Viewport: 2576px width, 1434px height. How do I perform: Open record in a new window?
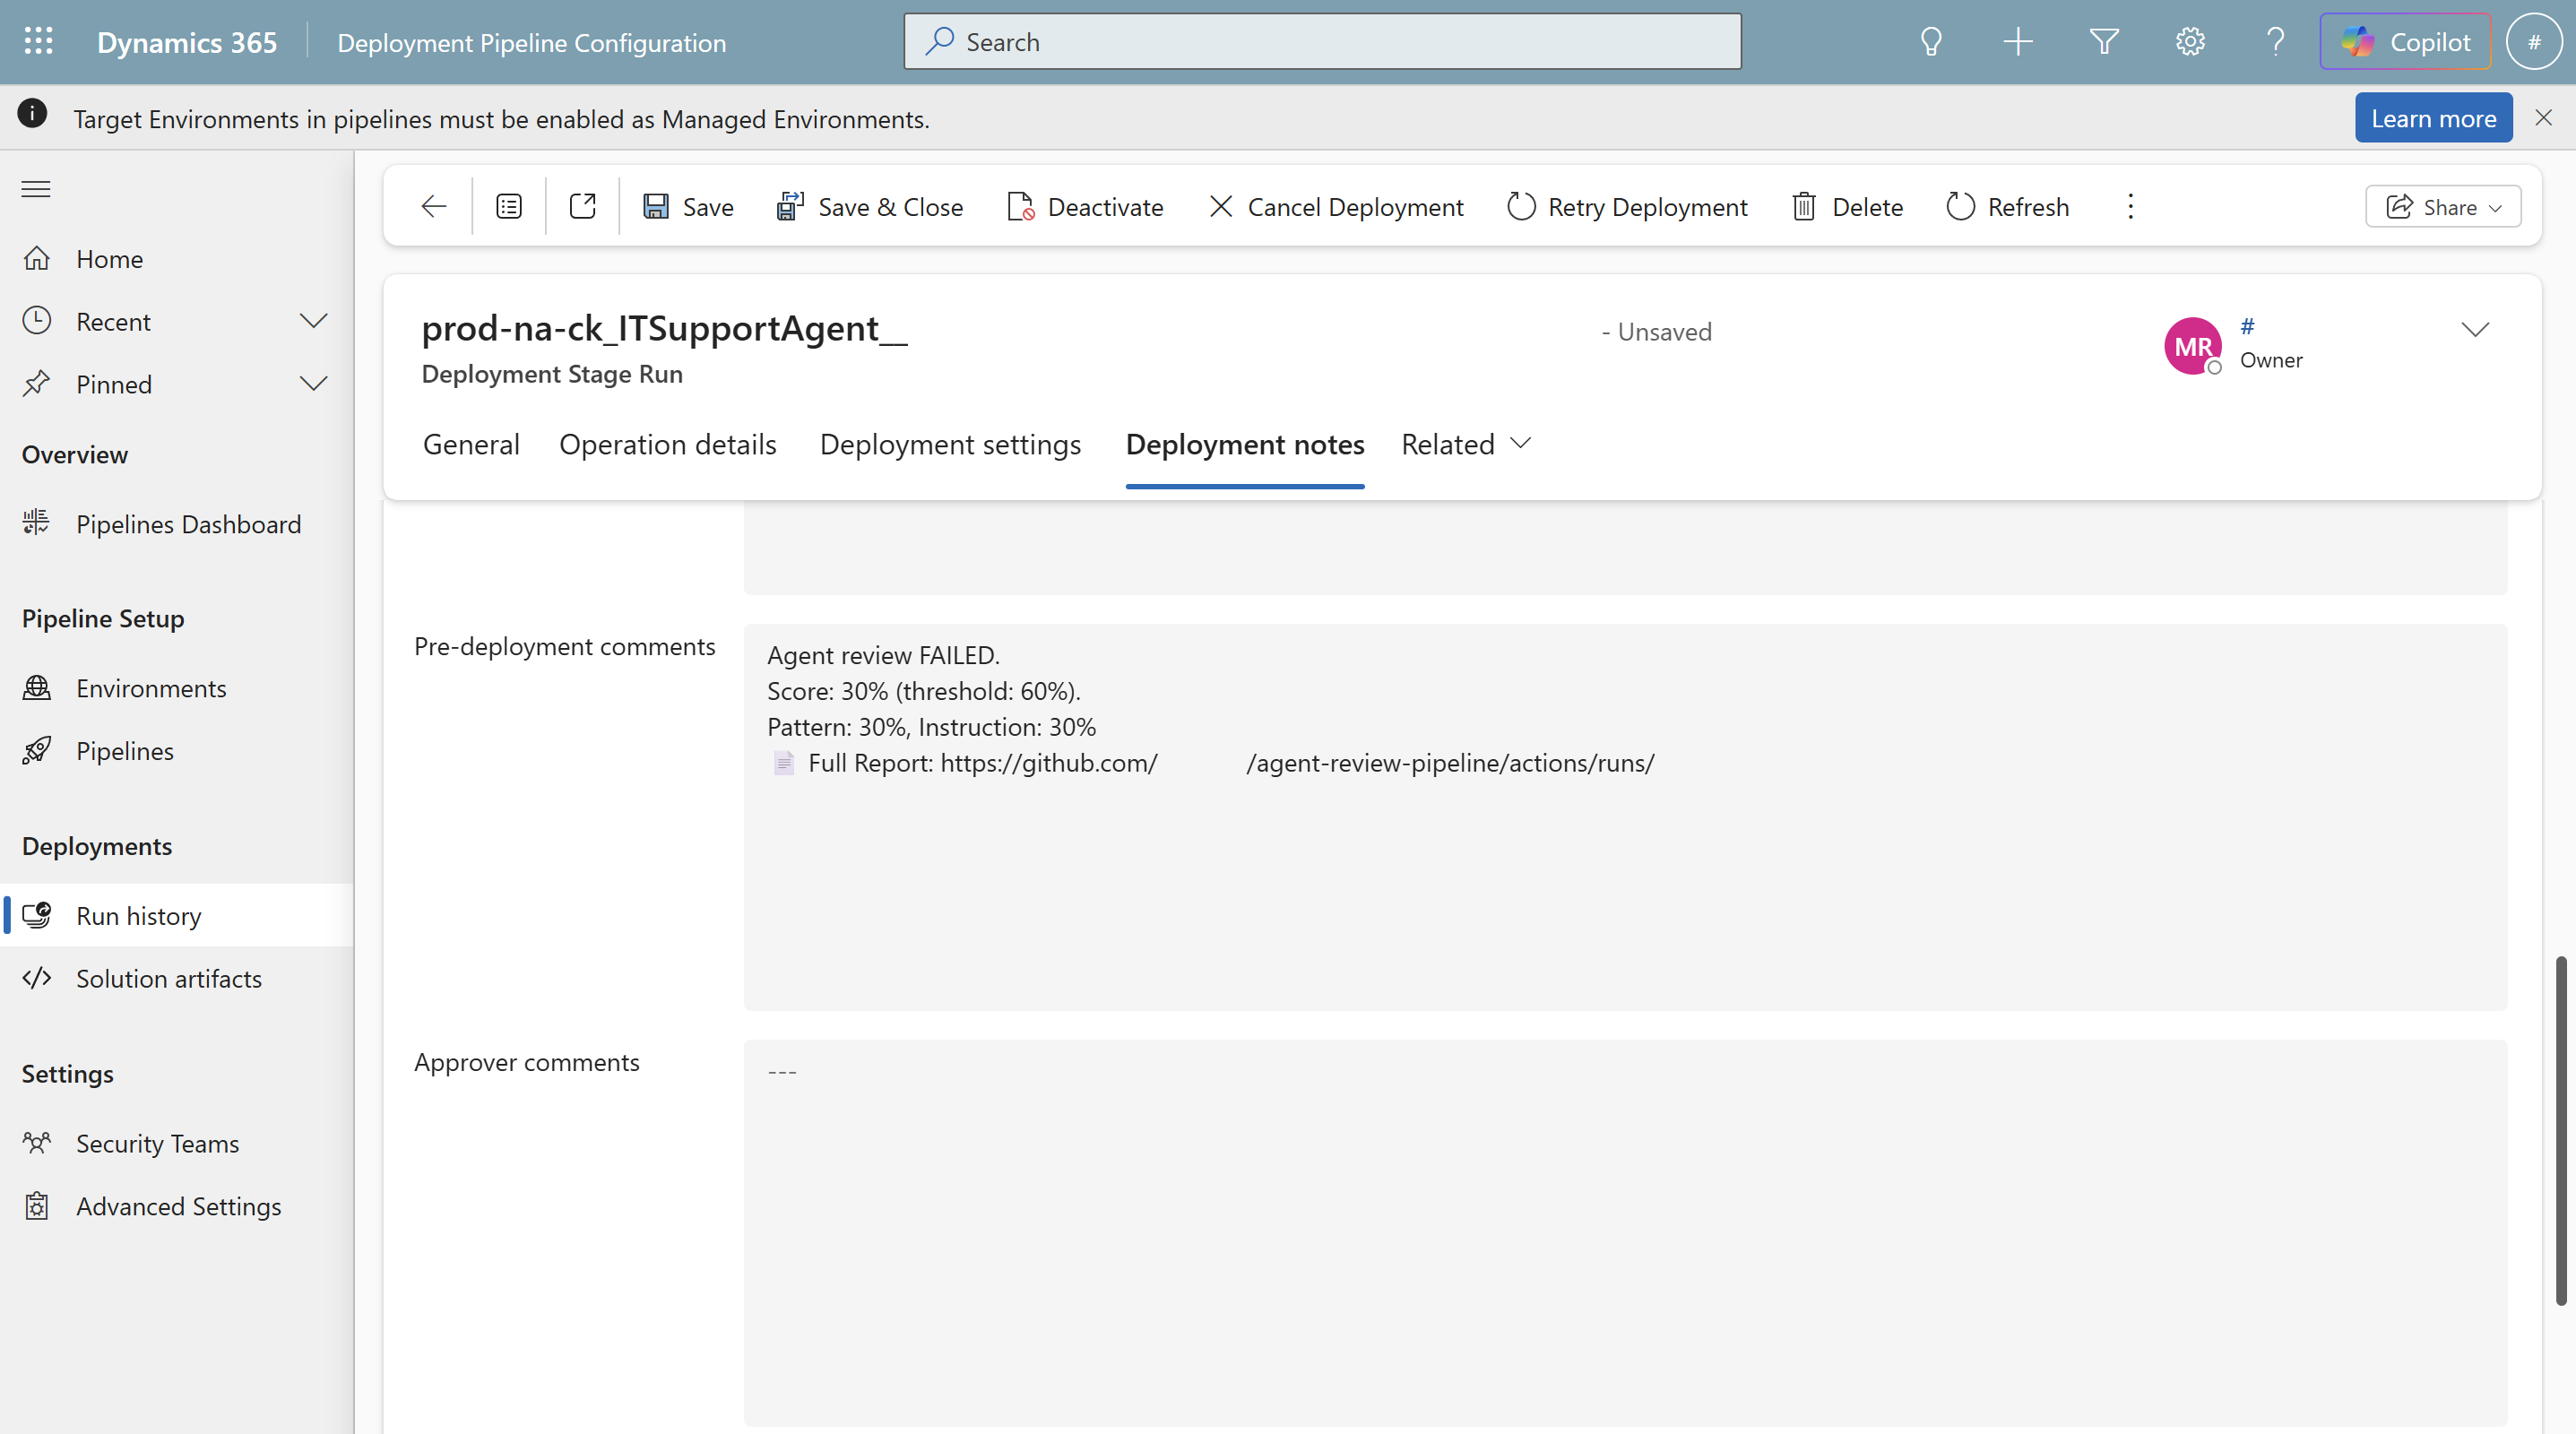pos(582,207)
